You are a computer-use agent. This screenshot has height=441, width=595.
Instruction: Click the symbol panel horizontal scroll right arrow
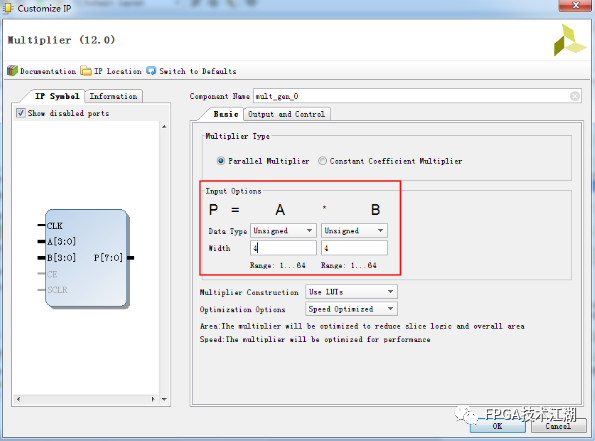pos(153,399)
